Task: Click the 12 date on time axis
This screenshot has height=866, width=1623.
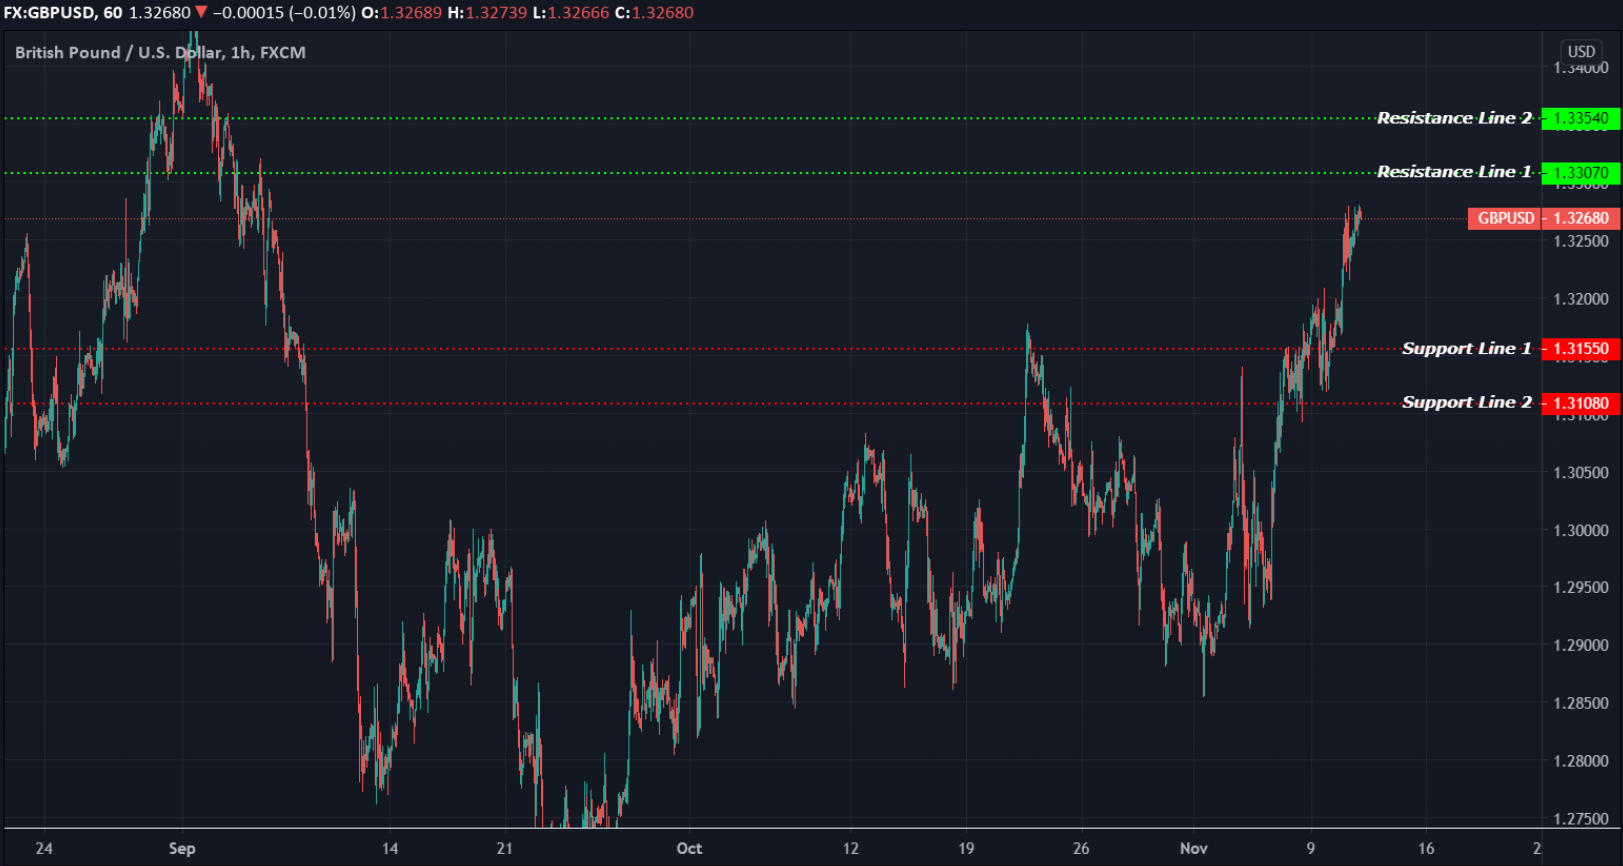Action: coord(850,848)
